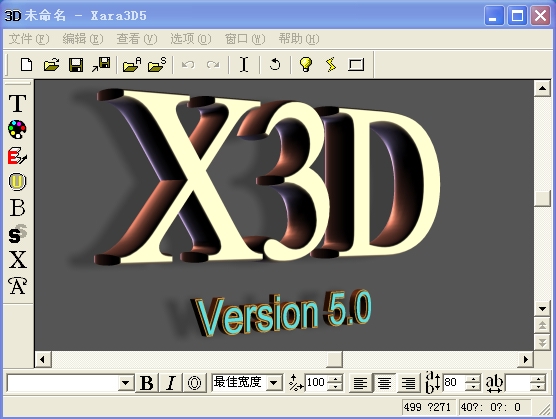Save the project with the floppy disk icon
Image resolution: width=556 pixels, height=419 pixels.
point(76,65)
